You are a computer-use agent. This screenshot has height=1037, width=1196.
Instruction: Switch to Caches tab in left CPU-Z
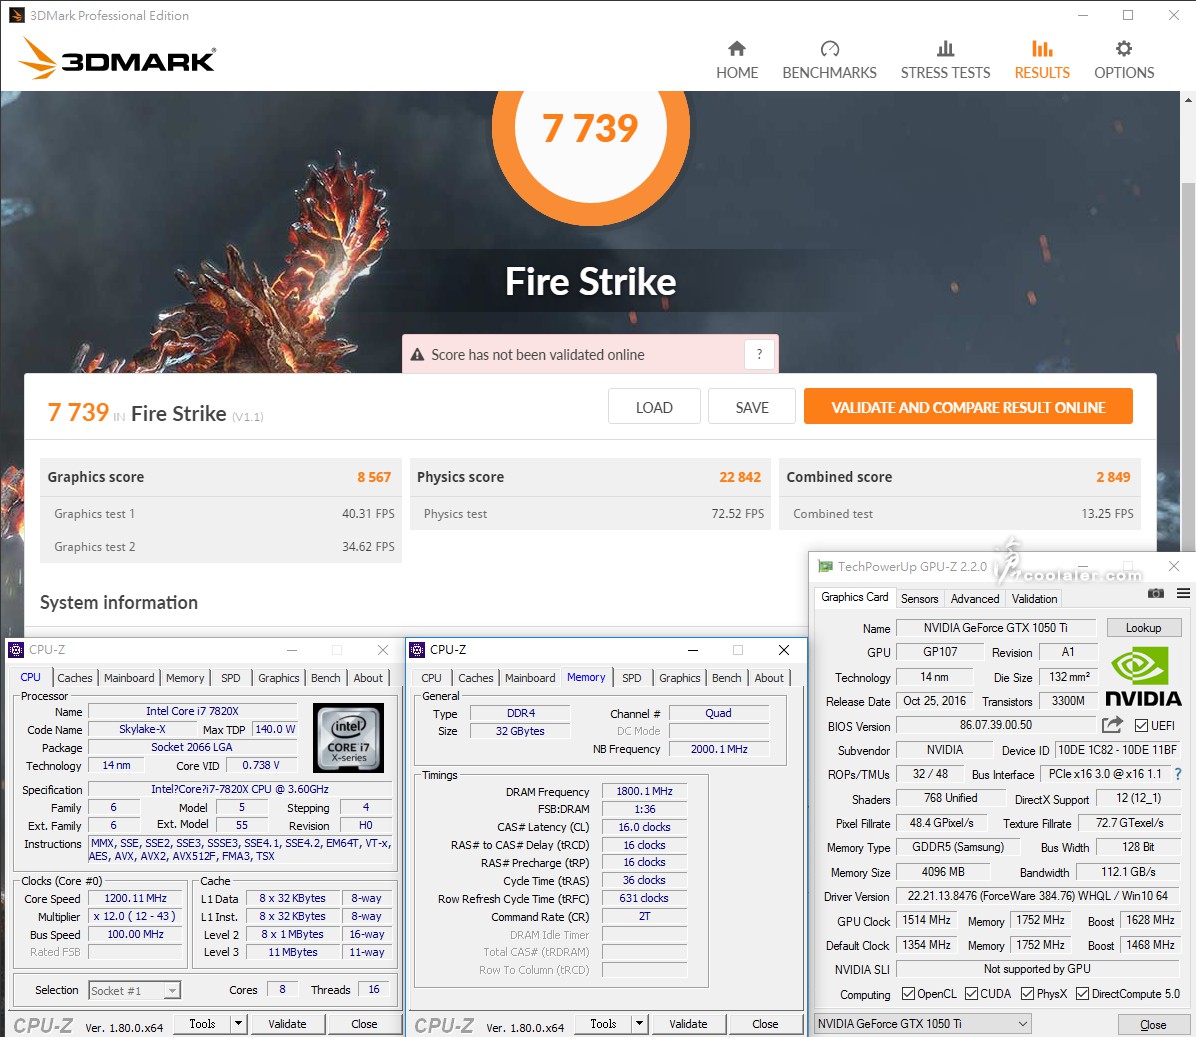tap(75, 678)
